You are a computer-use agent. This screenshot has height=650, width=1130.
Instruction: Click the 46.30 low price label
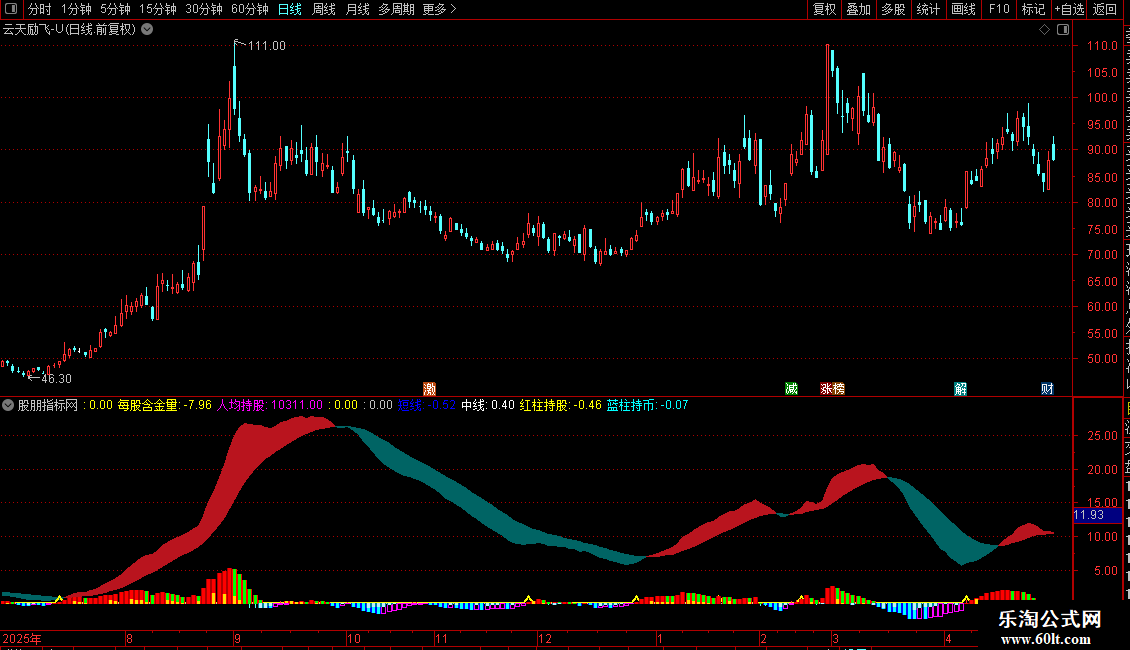coord(56,378)
